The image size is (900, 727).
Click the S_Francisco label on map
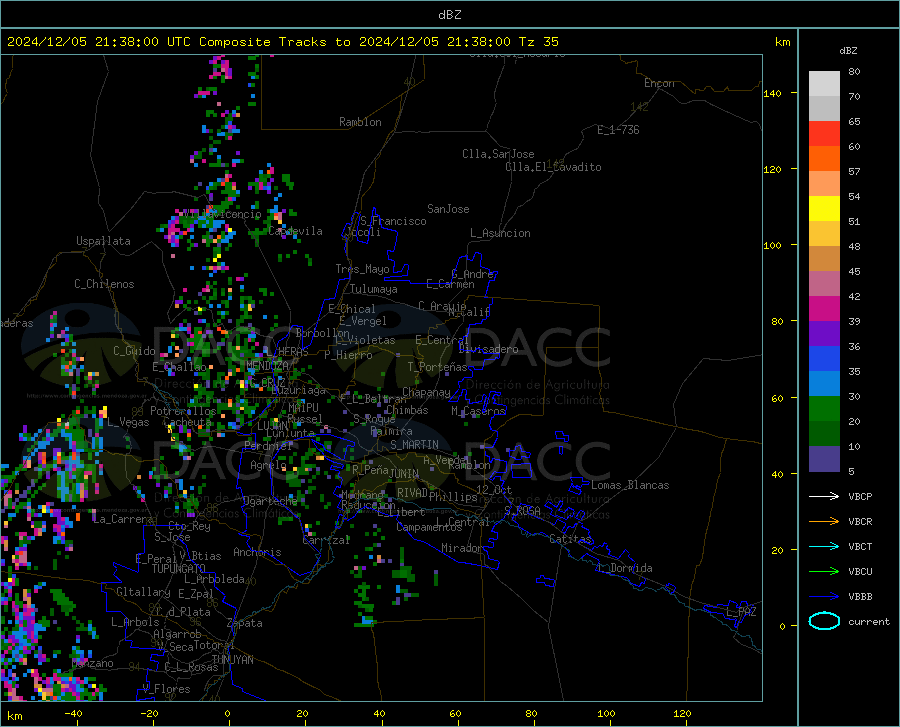393,221
